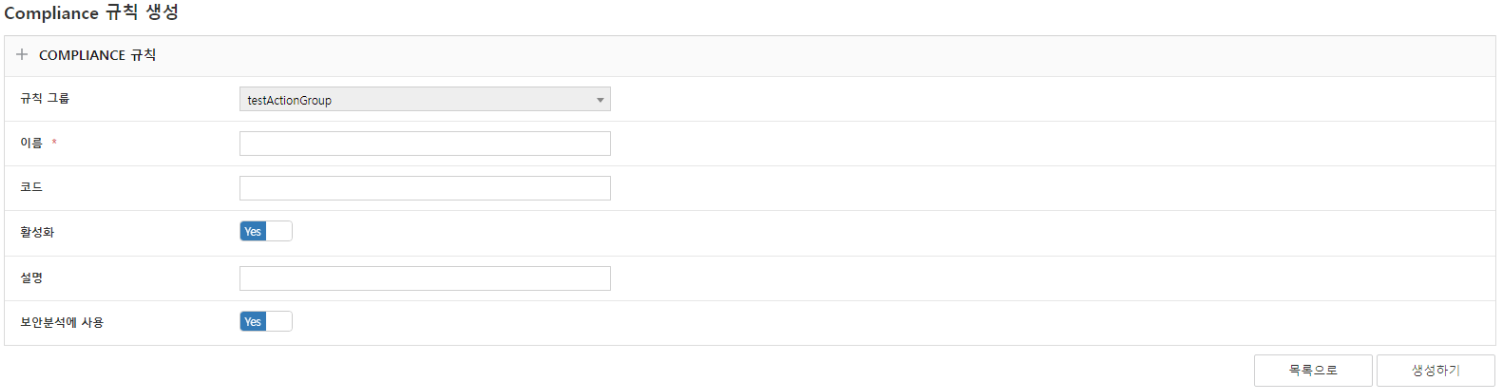Focus the 코드 text field
The height and width of the screenshot is (391, 1500).
click(425, 189)
